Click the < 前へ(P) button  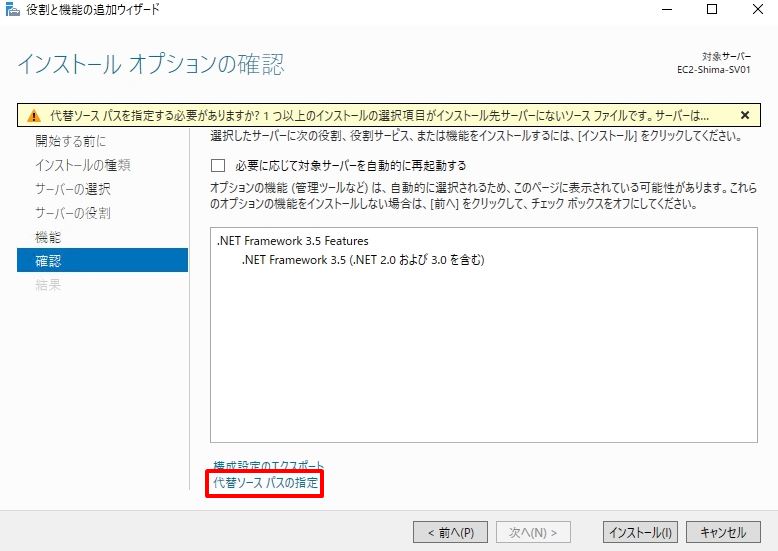(451, 532)
